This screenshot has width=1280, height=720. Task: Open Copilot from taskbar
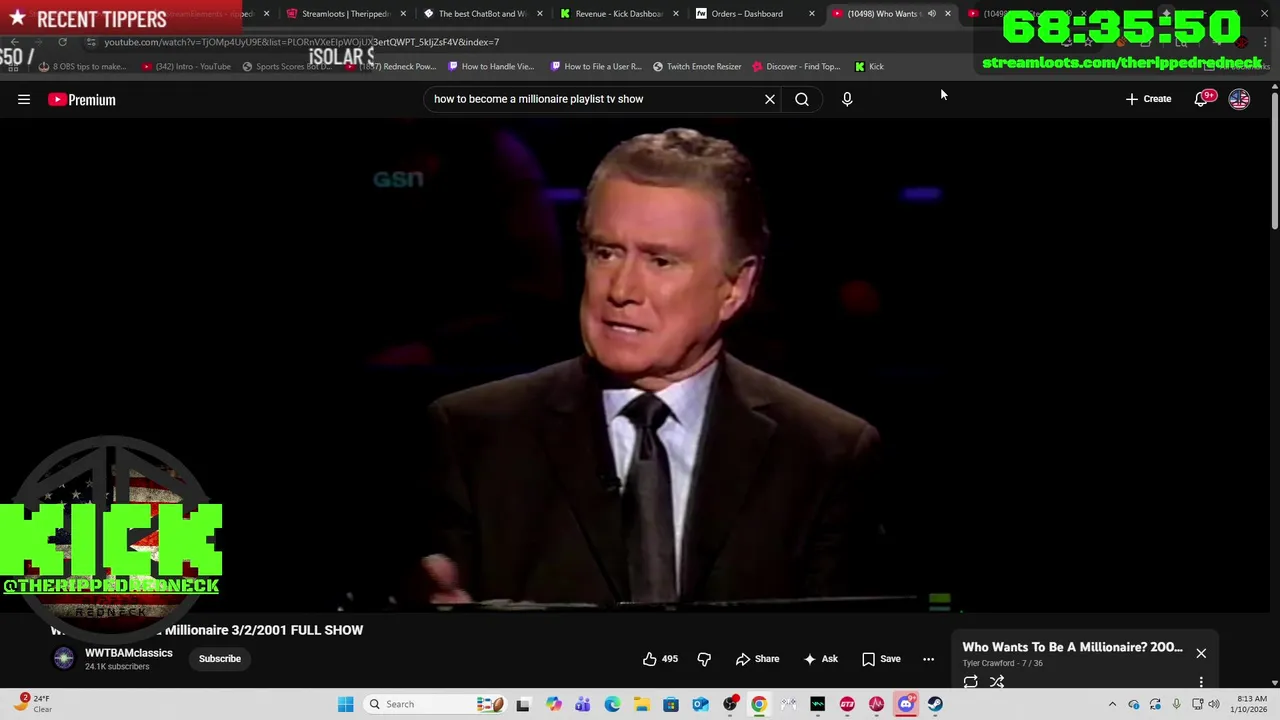tap(553, 704)
